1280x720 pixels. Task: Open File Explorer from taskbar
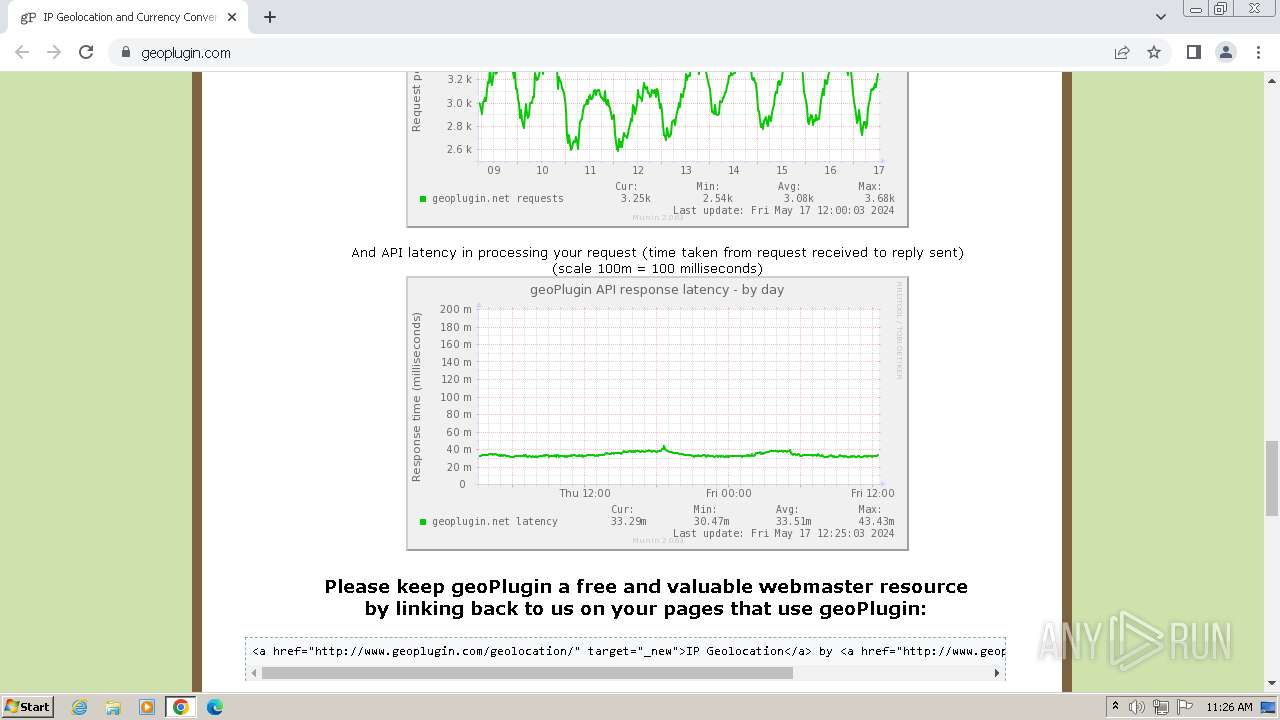tap(113, 707)
